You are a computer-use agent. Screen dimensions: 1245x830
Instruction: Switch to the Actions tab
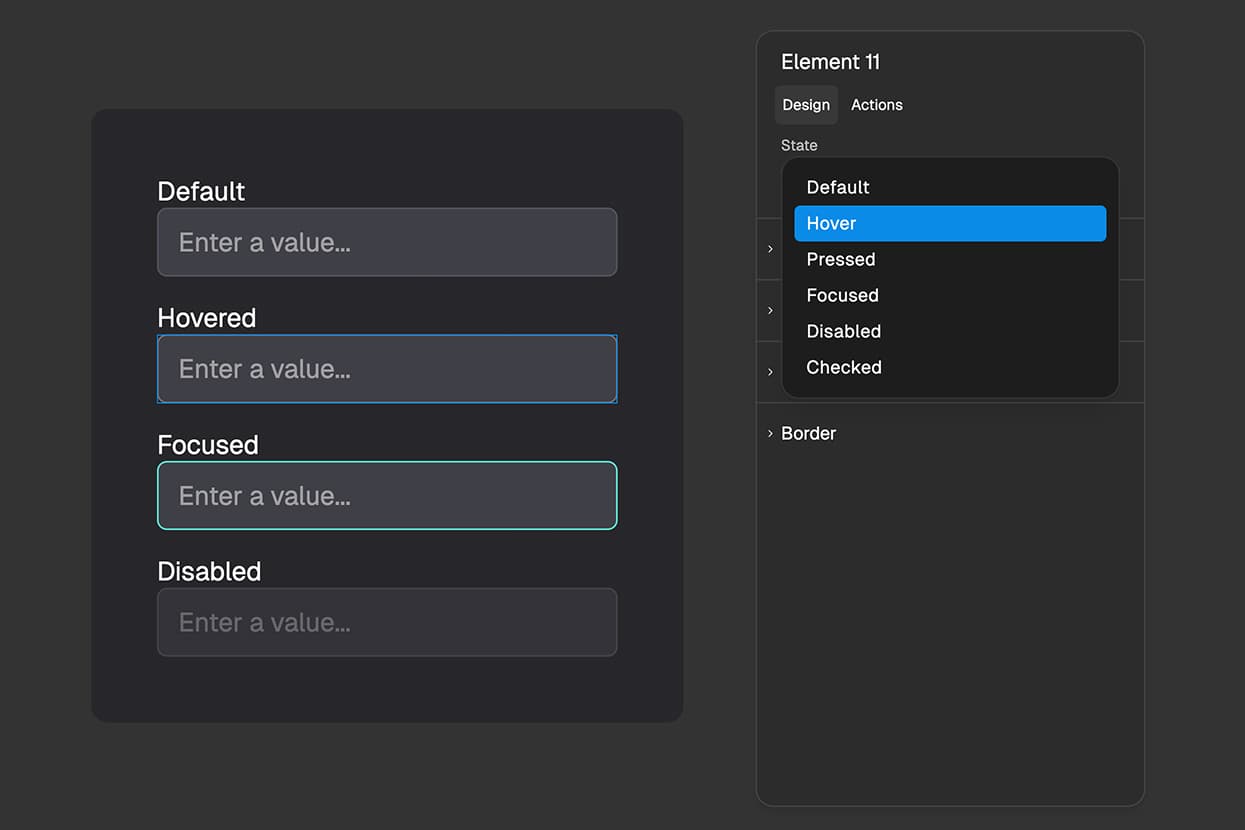click(876, 105)
